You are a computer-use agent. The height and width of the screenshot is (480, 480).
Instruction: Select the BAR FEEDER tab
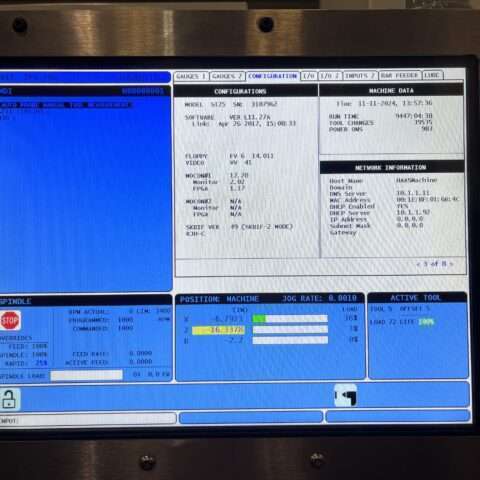click(x=400, y=75)
